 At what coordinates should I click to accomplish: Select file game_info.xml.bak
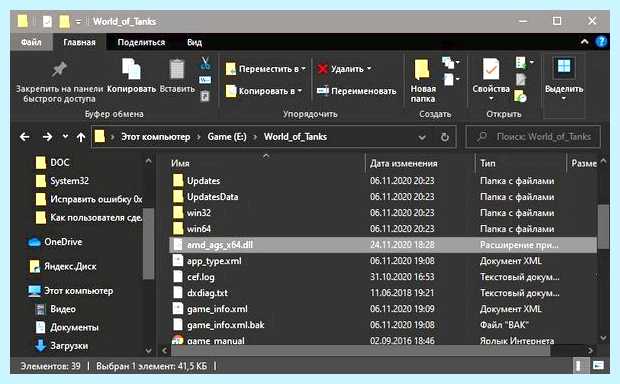pyautogui.click(x=225, y=325)
